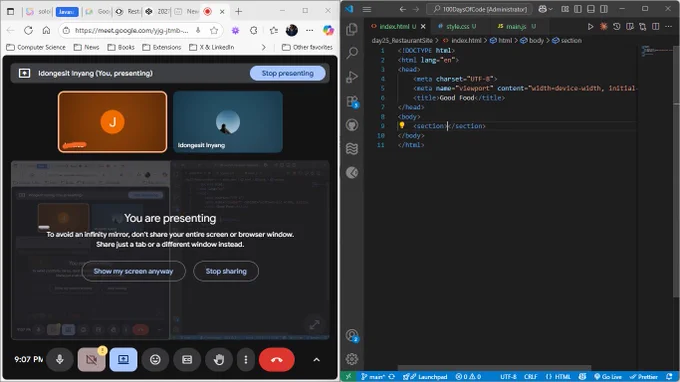Open Copilot dropdown arrow in VS Code title bar
The height and width of the screenshot is (382, 680).
pos(550,9)
